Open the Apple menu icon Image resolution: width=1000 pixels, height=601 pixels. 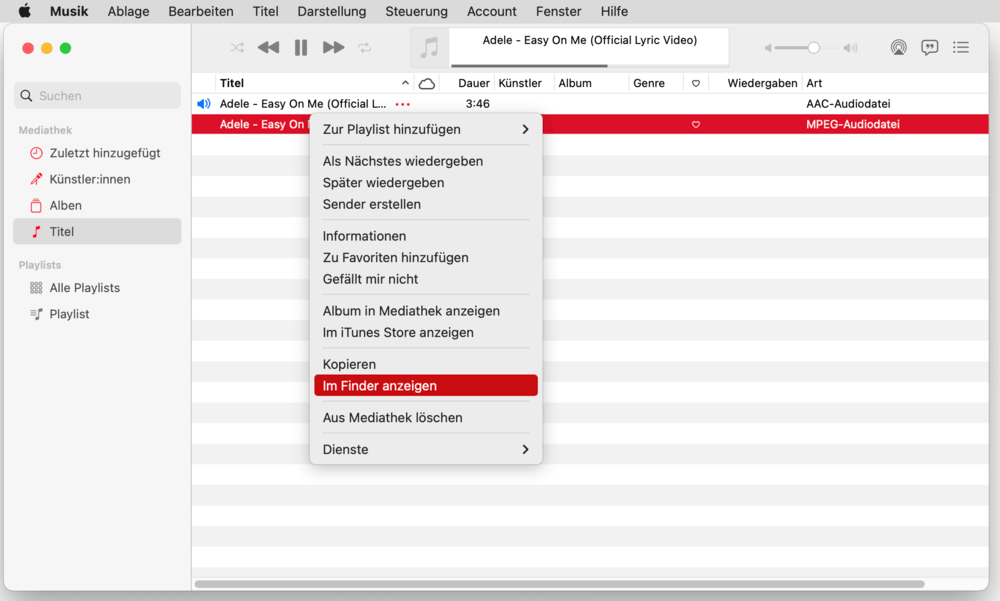(24, 11)
